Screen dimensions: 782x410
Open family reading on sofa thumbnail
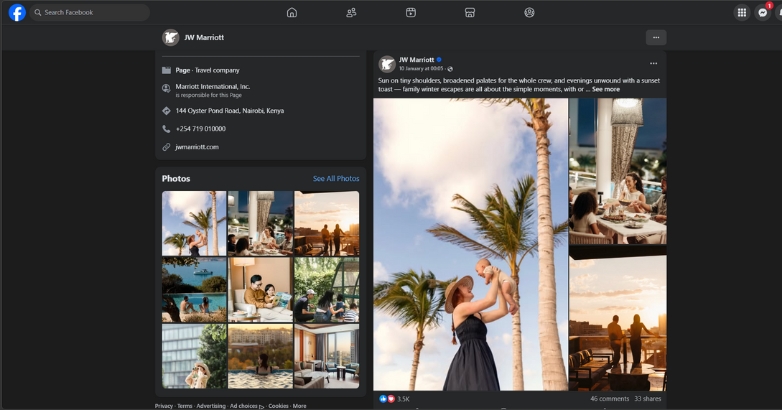[x=260, y=290]
